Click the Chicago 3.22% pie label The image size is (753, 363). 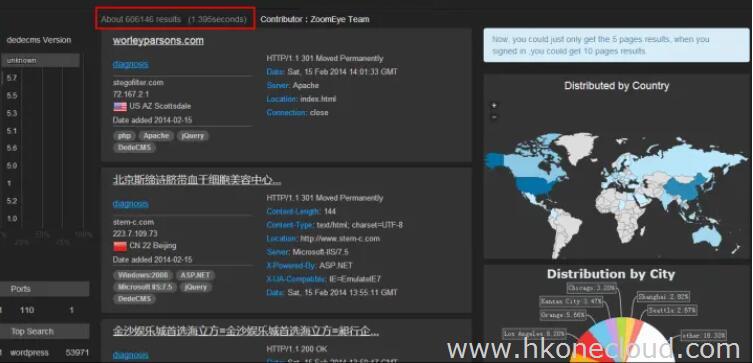(x=591, y=288)
